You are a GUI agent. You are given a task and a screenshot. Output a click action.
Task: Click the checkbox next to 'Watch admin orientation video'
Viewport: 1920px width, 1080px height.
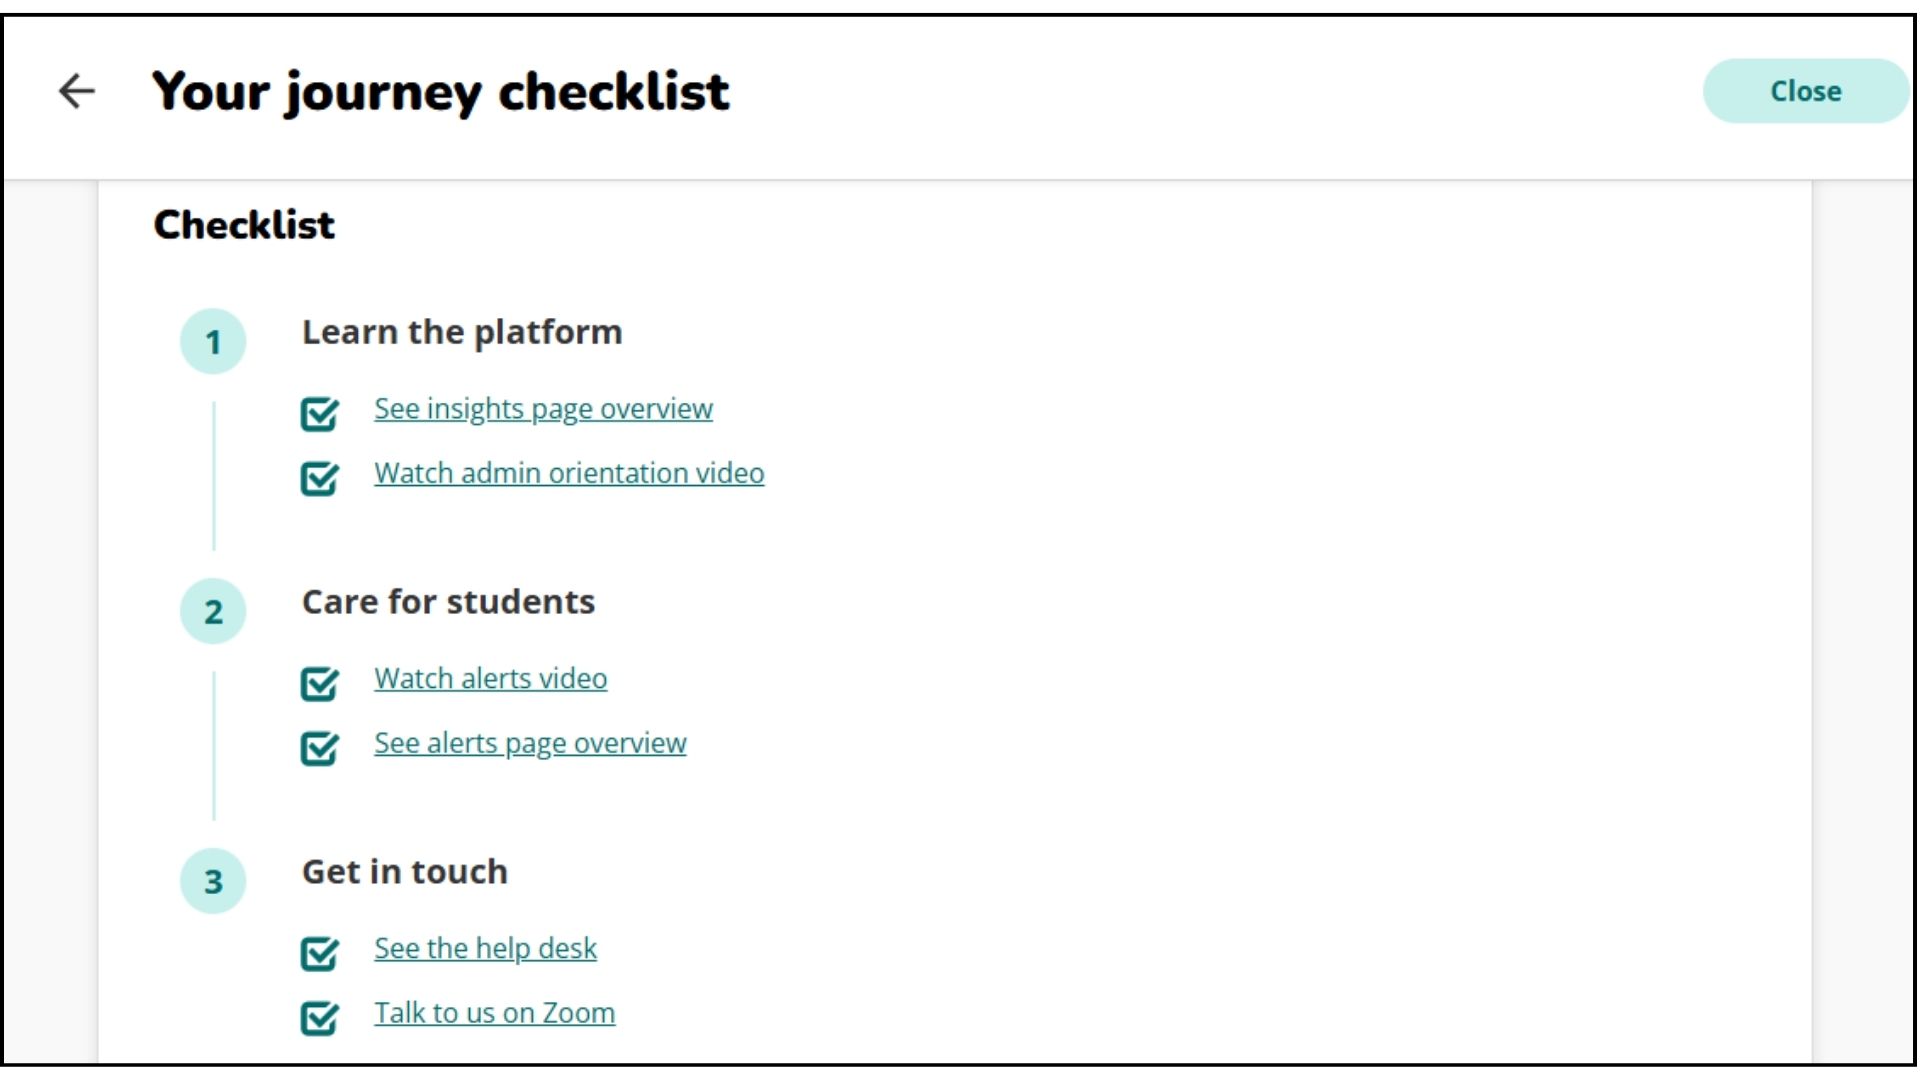320,473
